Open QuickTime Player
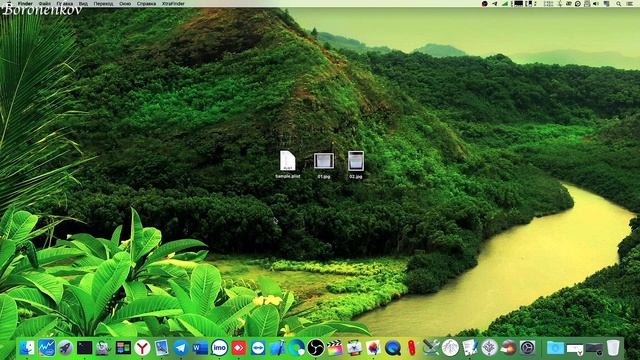This screenshot has width=640, height=360. tap(393, 348)
